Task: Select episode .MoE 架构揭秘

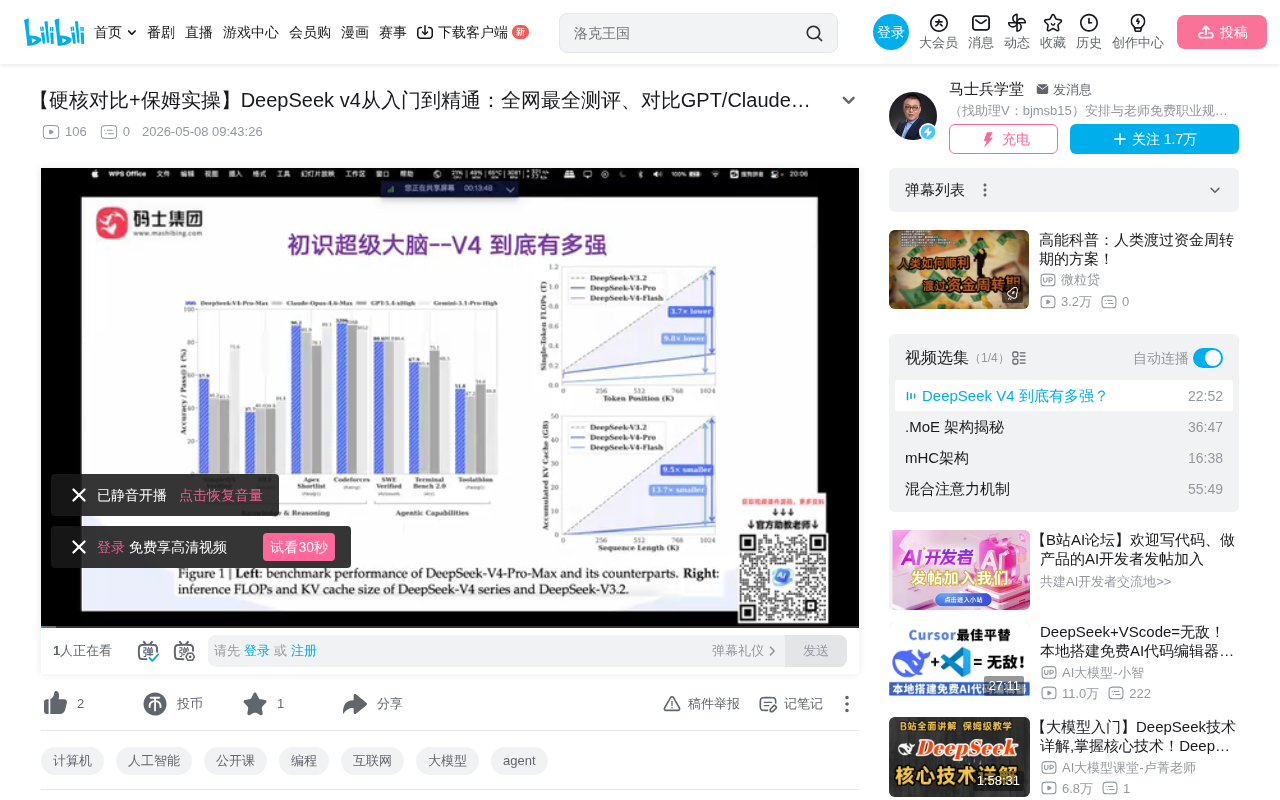Action: click(x=1064, y=427)
